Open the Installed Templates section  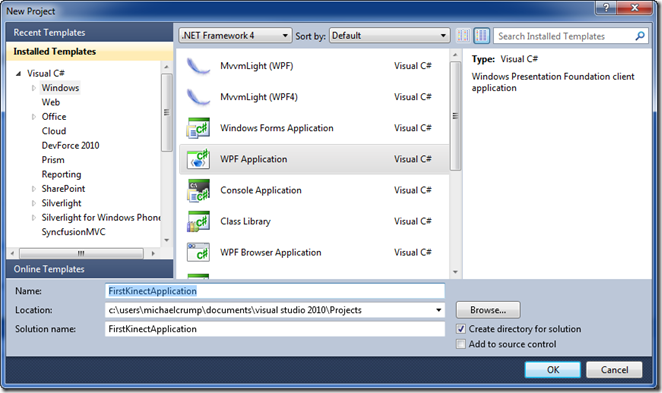point(90,51)
